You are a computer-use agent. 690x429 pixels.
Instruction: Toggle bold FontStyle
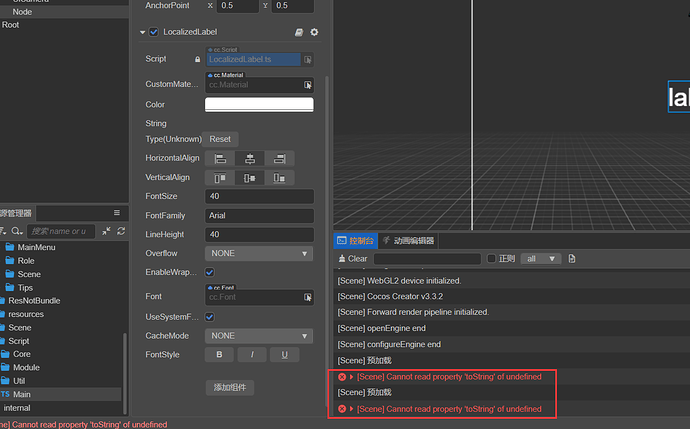pyautogui.click(x=219, y=355)
